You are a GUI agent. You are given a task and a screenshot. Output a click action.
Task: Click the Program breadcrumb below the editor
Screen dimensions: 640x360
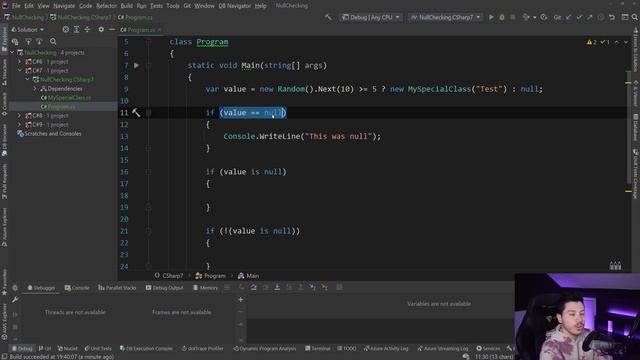pyautogui.click(x=211, y=276)
